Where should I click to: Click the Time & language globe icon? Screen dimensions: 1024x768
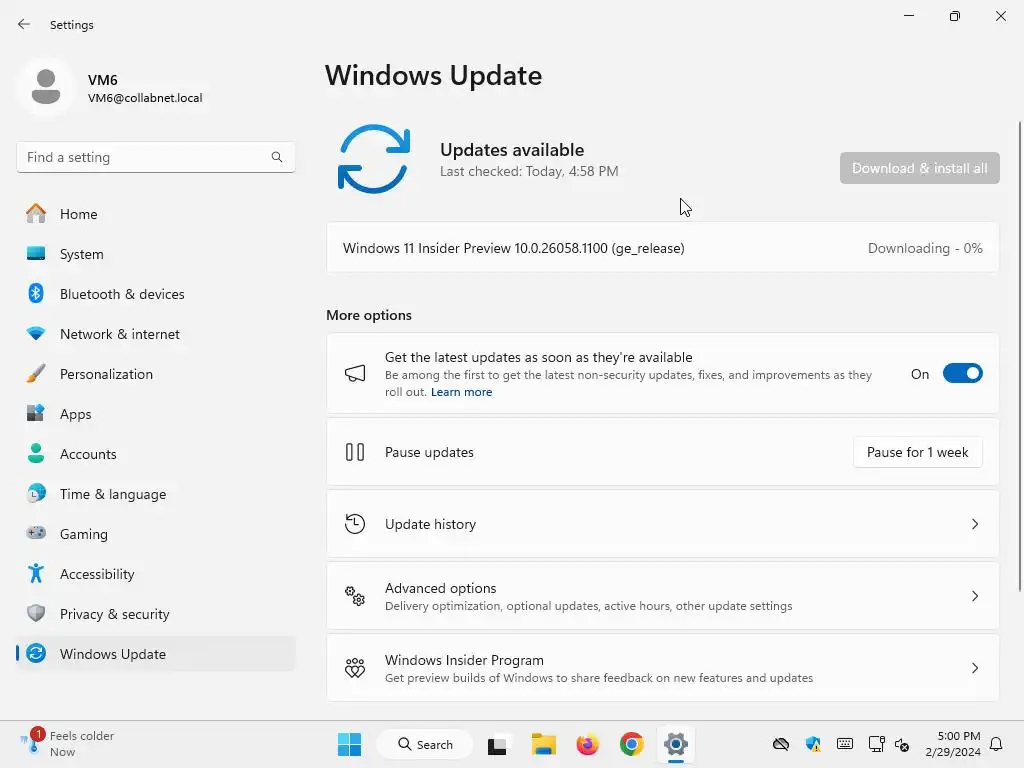tap(36, 493)
